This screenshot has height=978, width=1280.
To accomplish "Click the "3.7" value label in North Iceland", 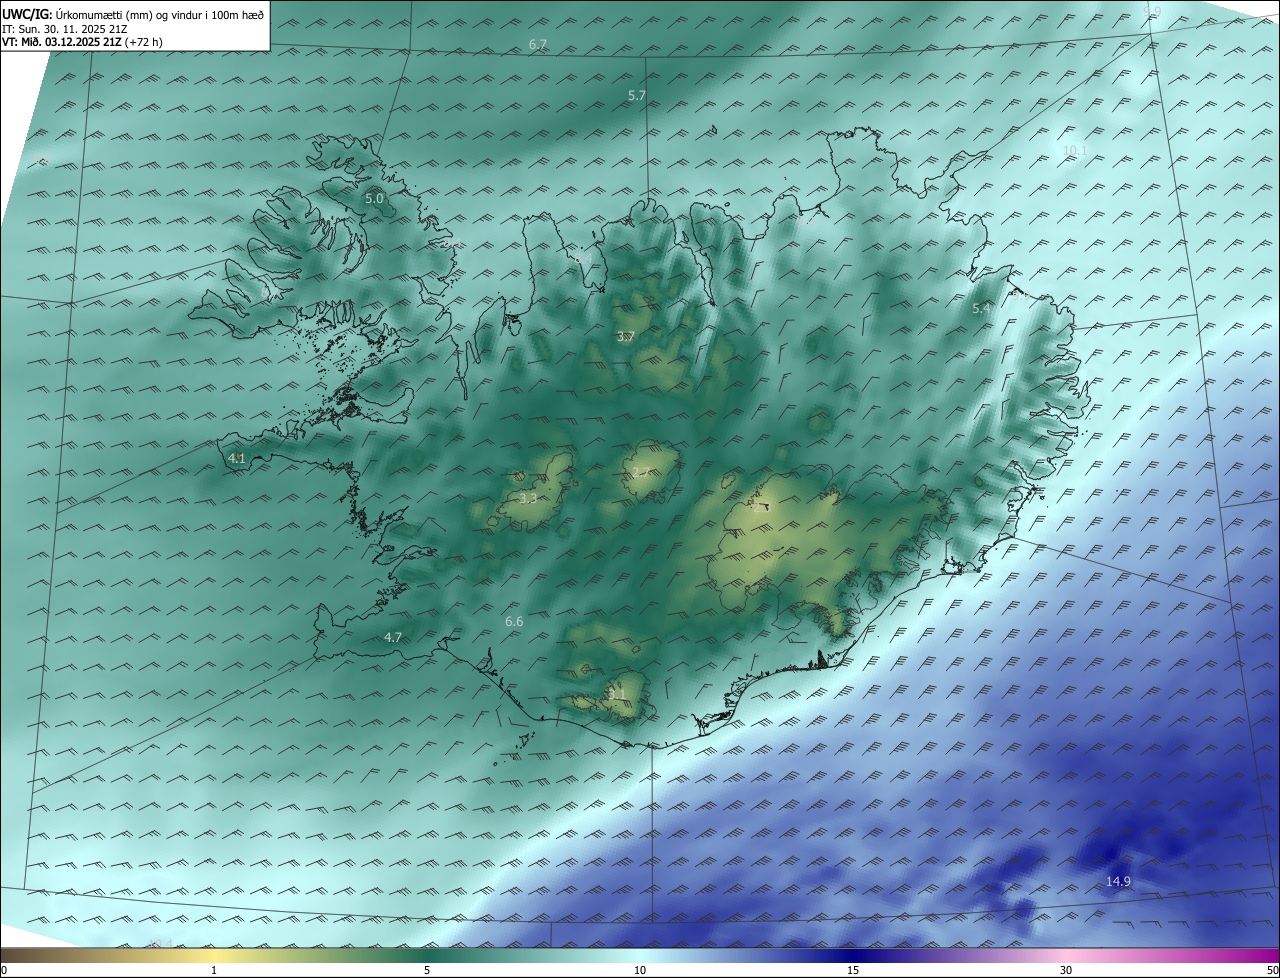I will click(x=625, y=336).
